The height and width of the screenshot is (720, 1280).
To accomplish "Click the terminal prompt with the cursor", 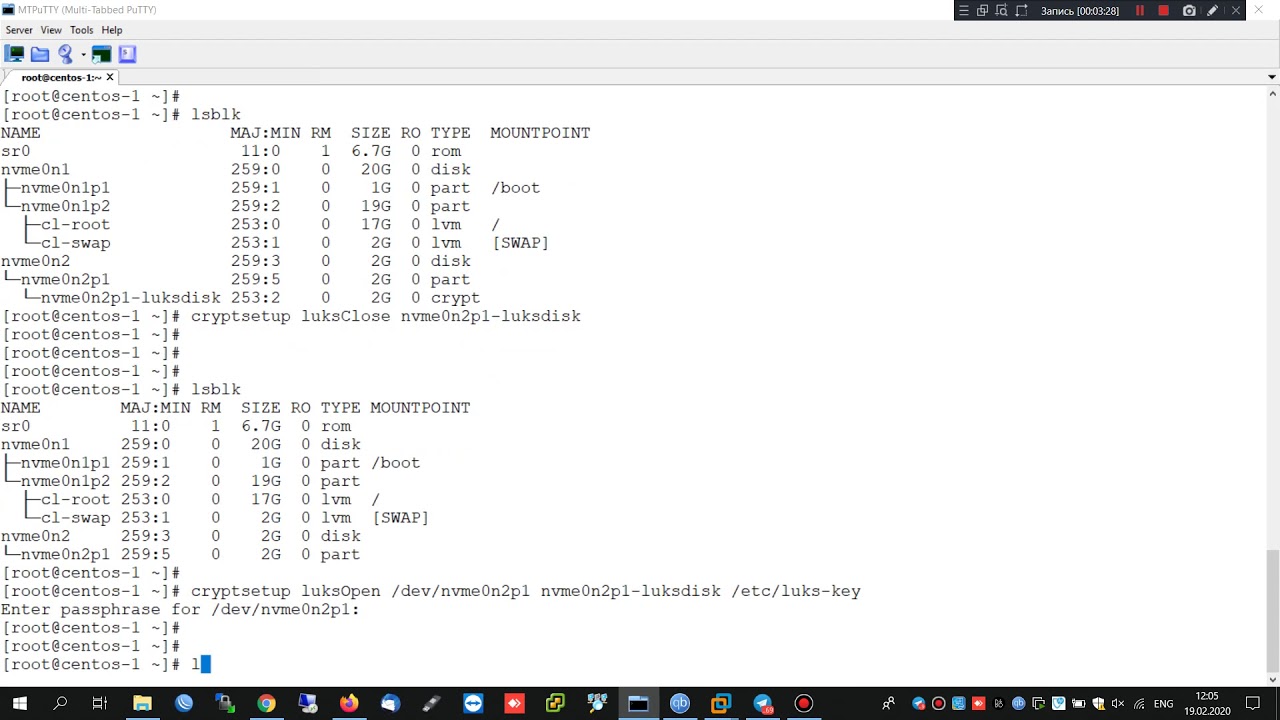I will [x=106, y=665].
